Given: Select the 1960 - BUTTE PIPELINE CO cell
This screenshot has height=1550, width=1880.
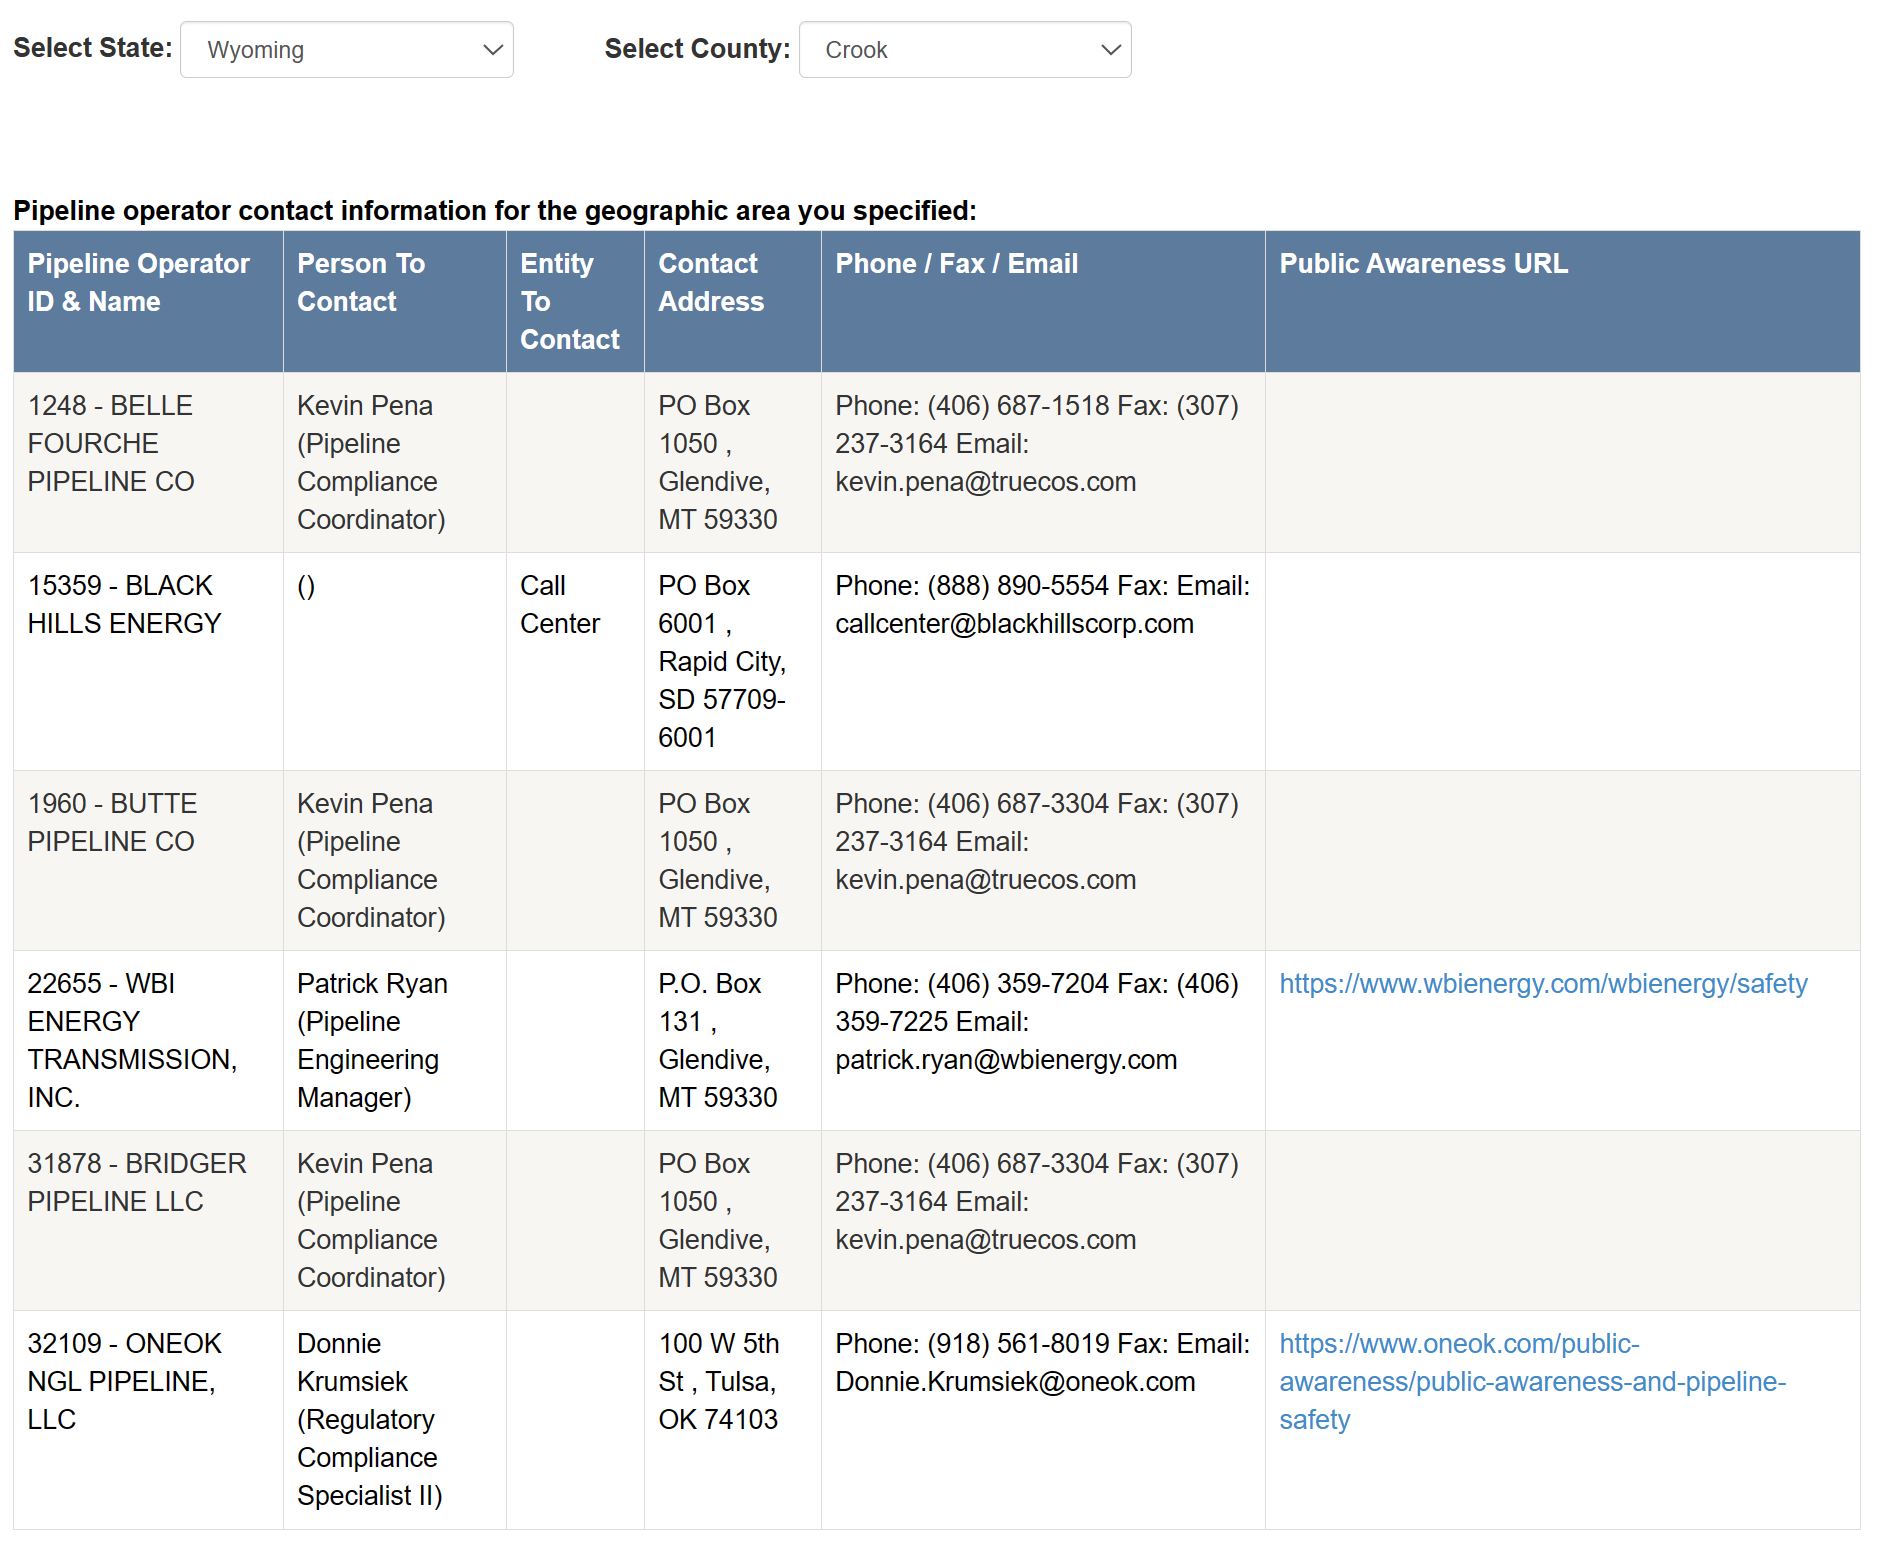Looking at the screenshot, I should 148,861.
